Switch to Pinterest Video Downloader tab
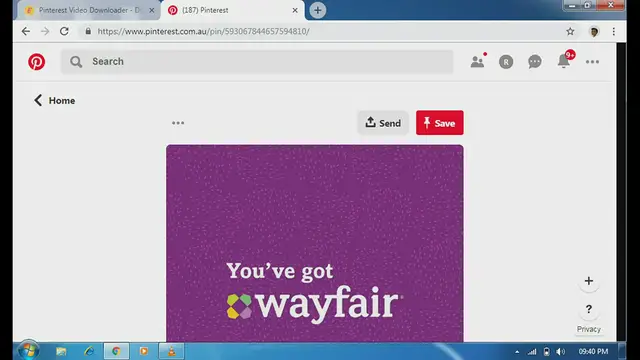The width and height of the screenshot is (640, 360). [x=87, y=10]
